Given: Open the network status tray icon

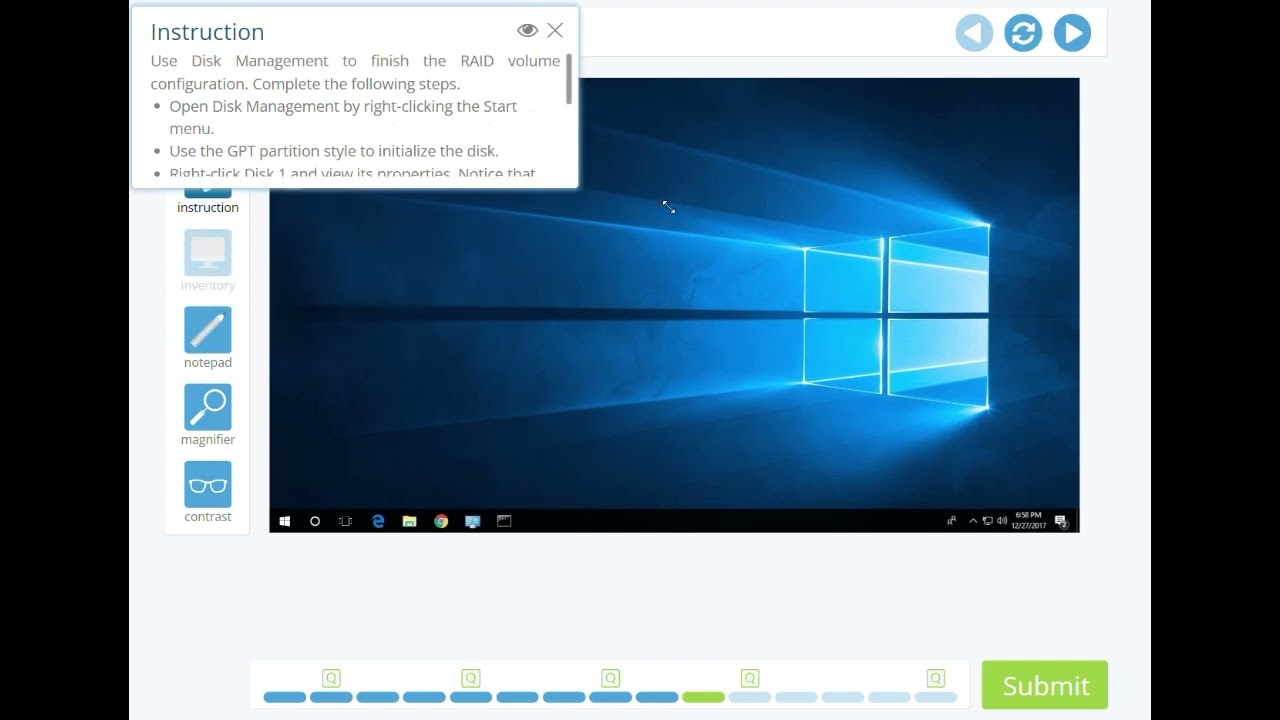Looking at the screenshot, I should (987, 521).
